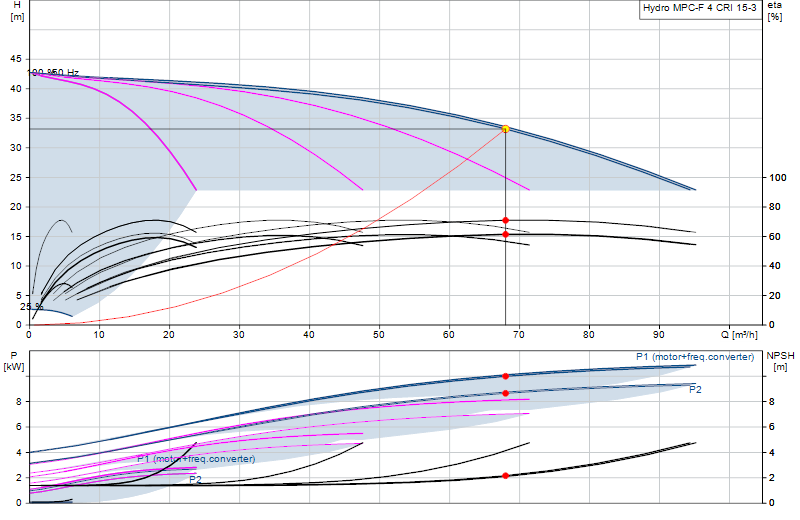Click the lower red efficiency point marker near 60%

point(505,234)
